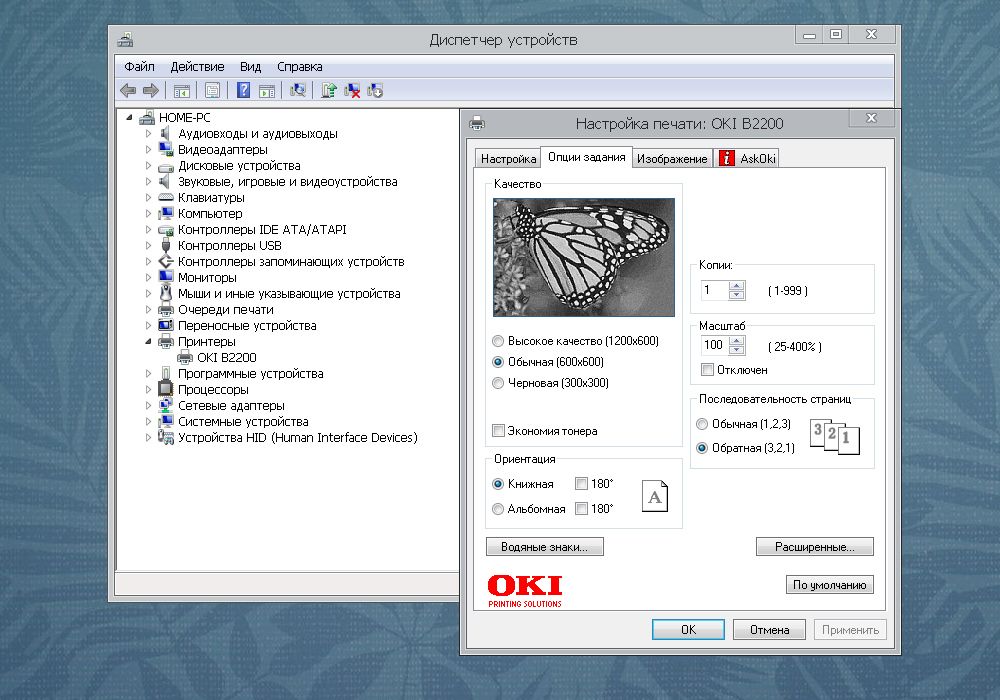Click the disable device icon with down arrow
Viewport: 1000px width, 700px height.
pos(375,91)
